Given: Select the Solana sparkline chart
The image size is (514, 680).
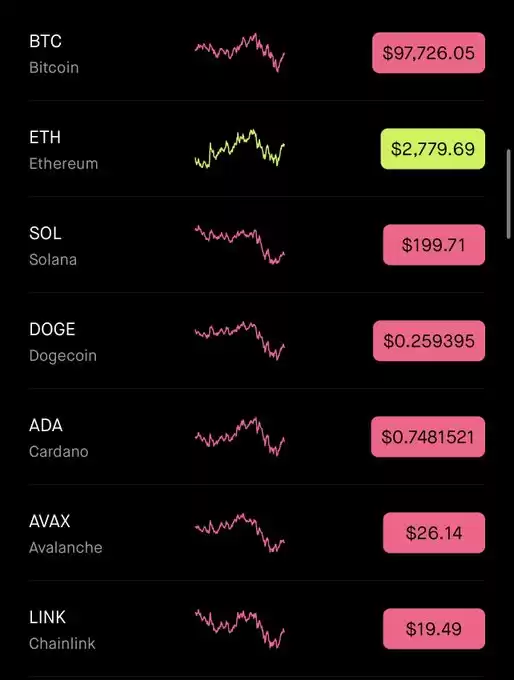Looking at the screenshot, I should pyautogui.click(x=240, y=245).
